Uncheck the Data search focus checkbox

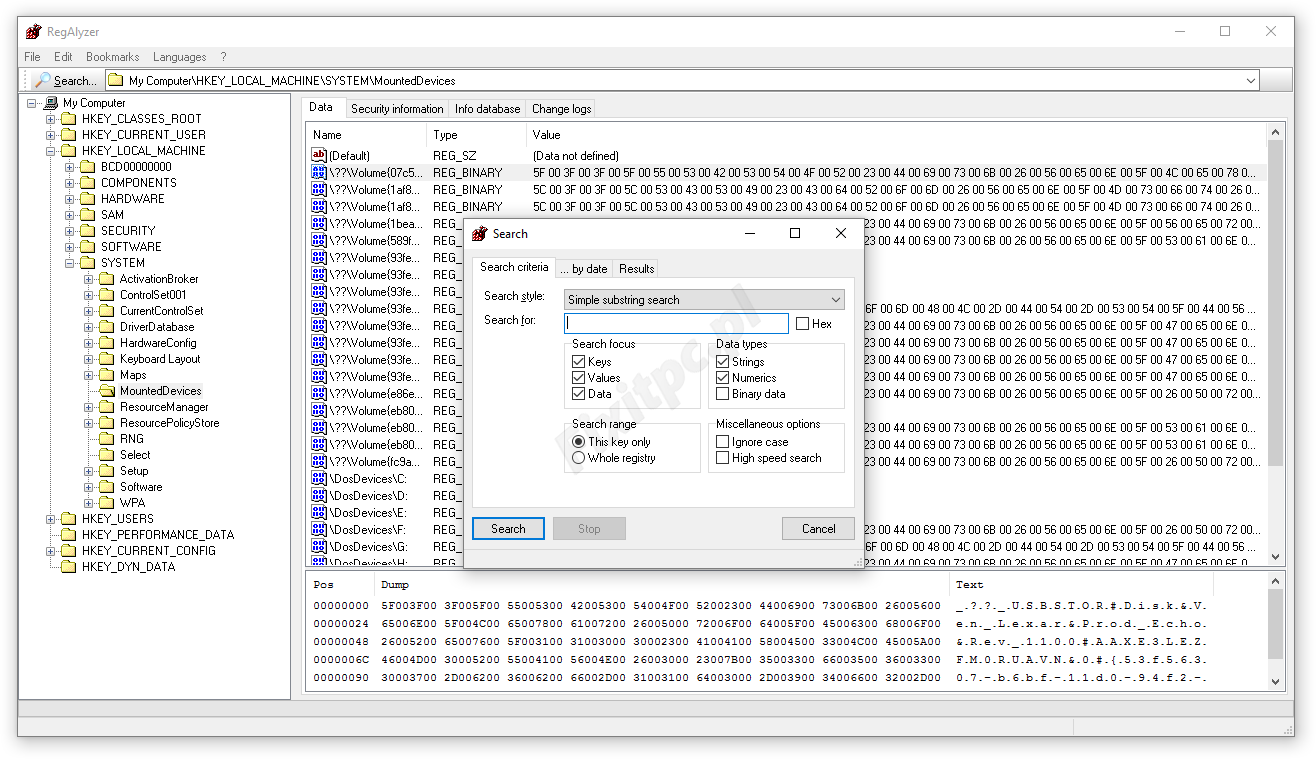tap(578, 394)
